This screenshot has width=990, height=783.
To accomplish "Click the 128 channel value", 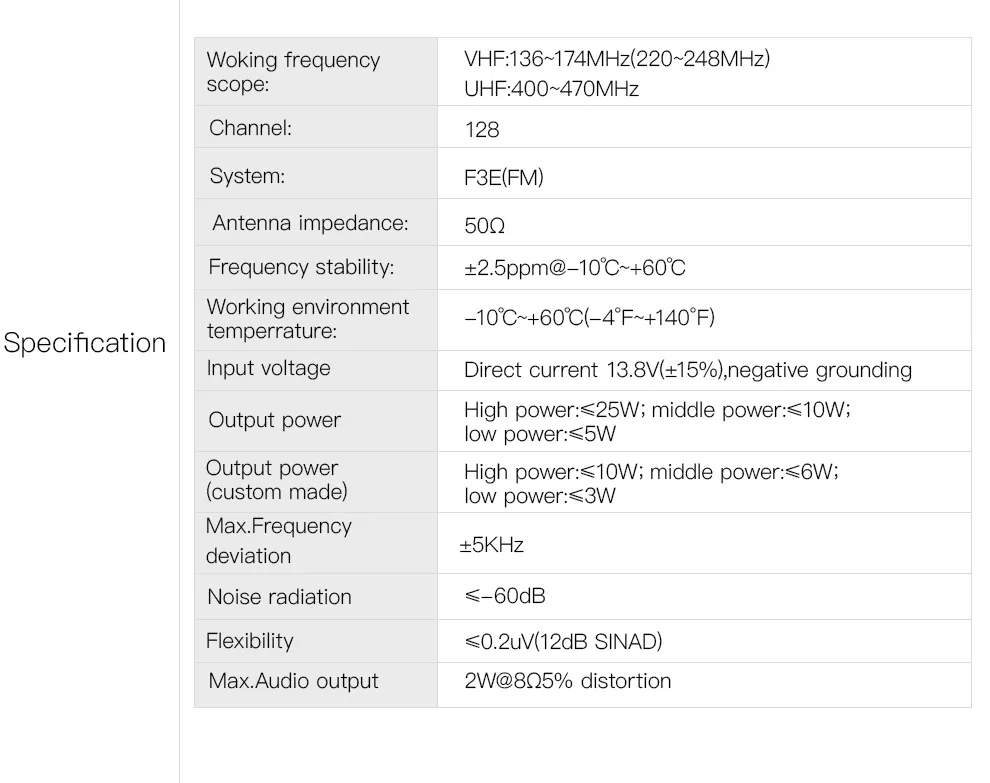I will pos(482,129).
